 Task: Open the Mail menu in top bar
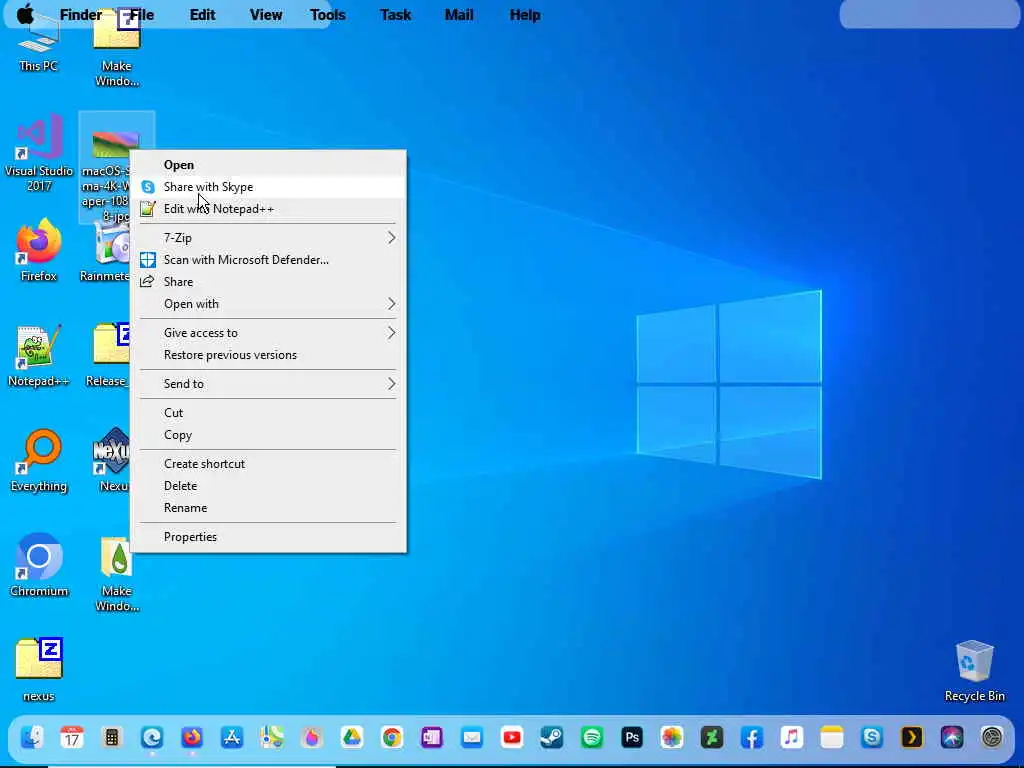pos(459,14)
